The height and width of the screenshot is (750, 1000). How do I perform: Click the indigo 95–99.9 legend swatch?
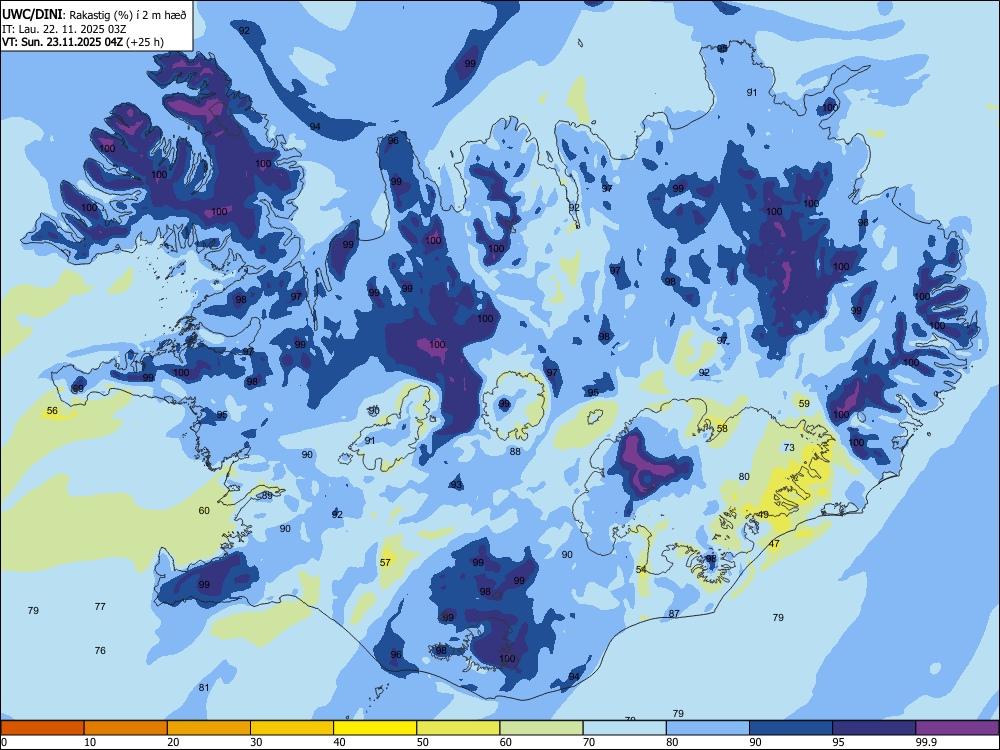pos(874,728)
